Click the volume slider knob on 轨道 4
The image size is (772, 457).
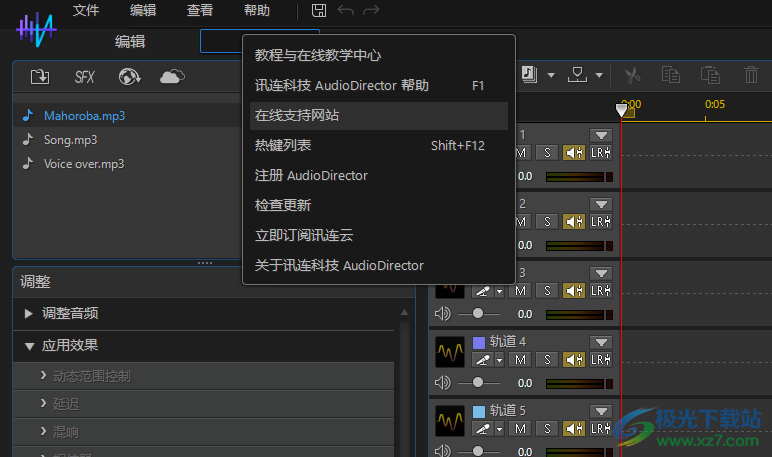[x=478, y=383]
